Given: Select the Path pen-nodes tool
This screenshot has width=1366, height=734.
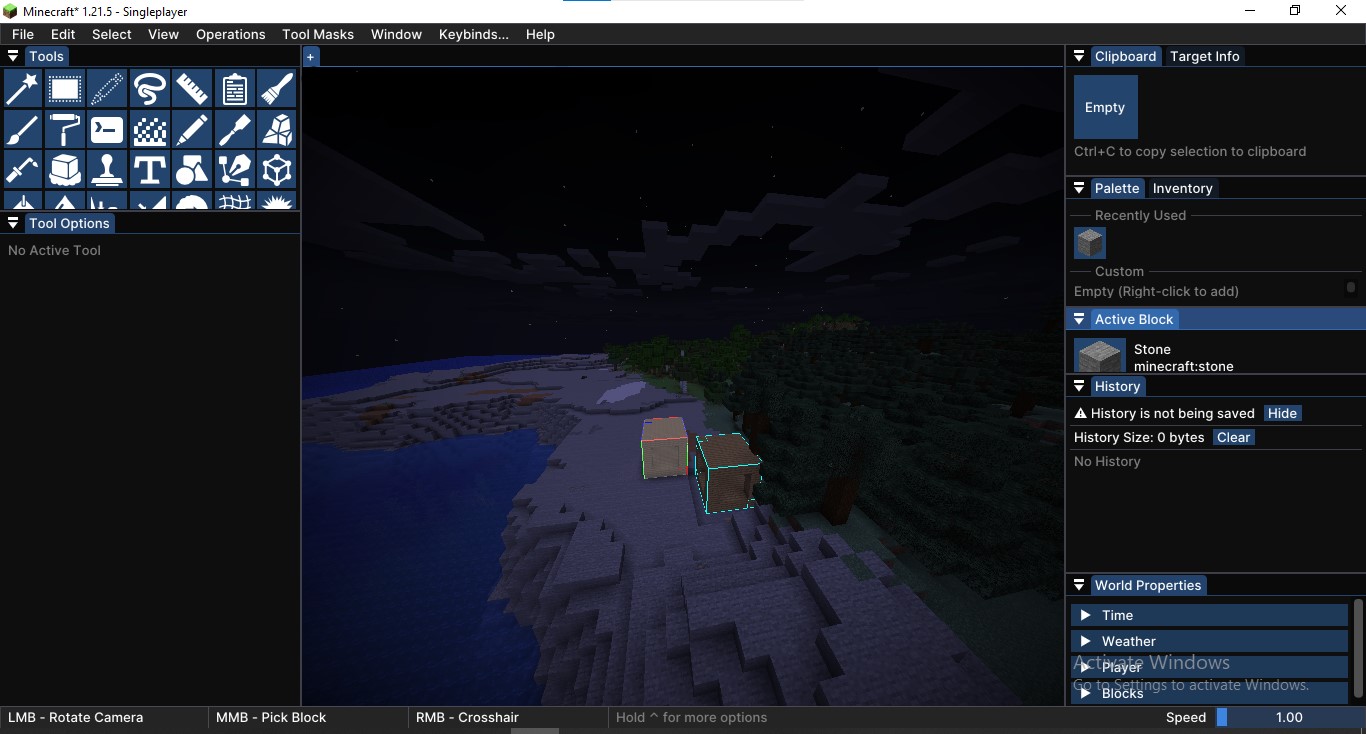Looking at the screenshot, I should (234, 170).
